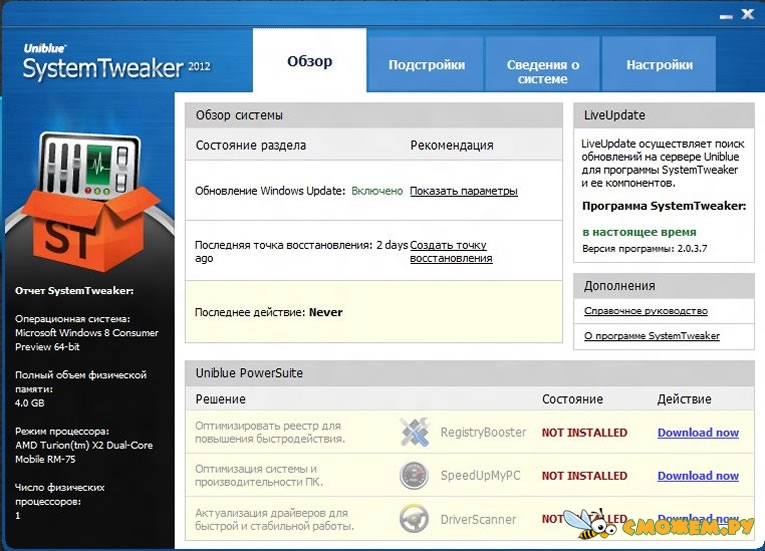Click Microsoft Windows 8 Consumer Preview text
The image size is (765, 551).
pyautogui.click(x=87, y=340)
